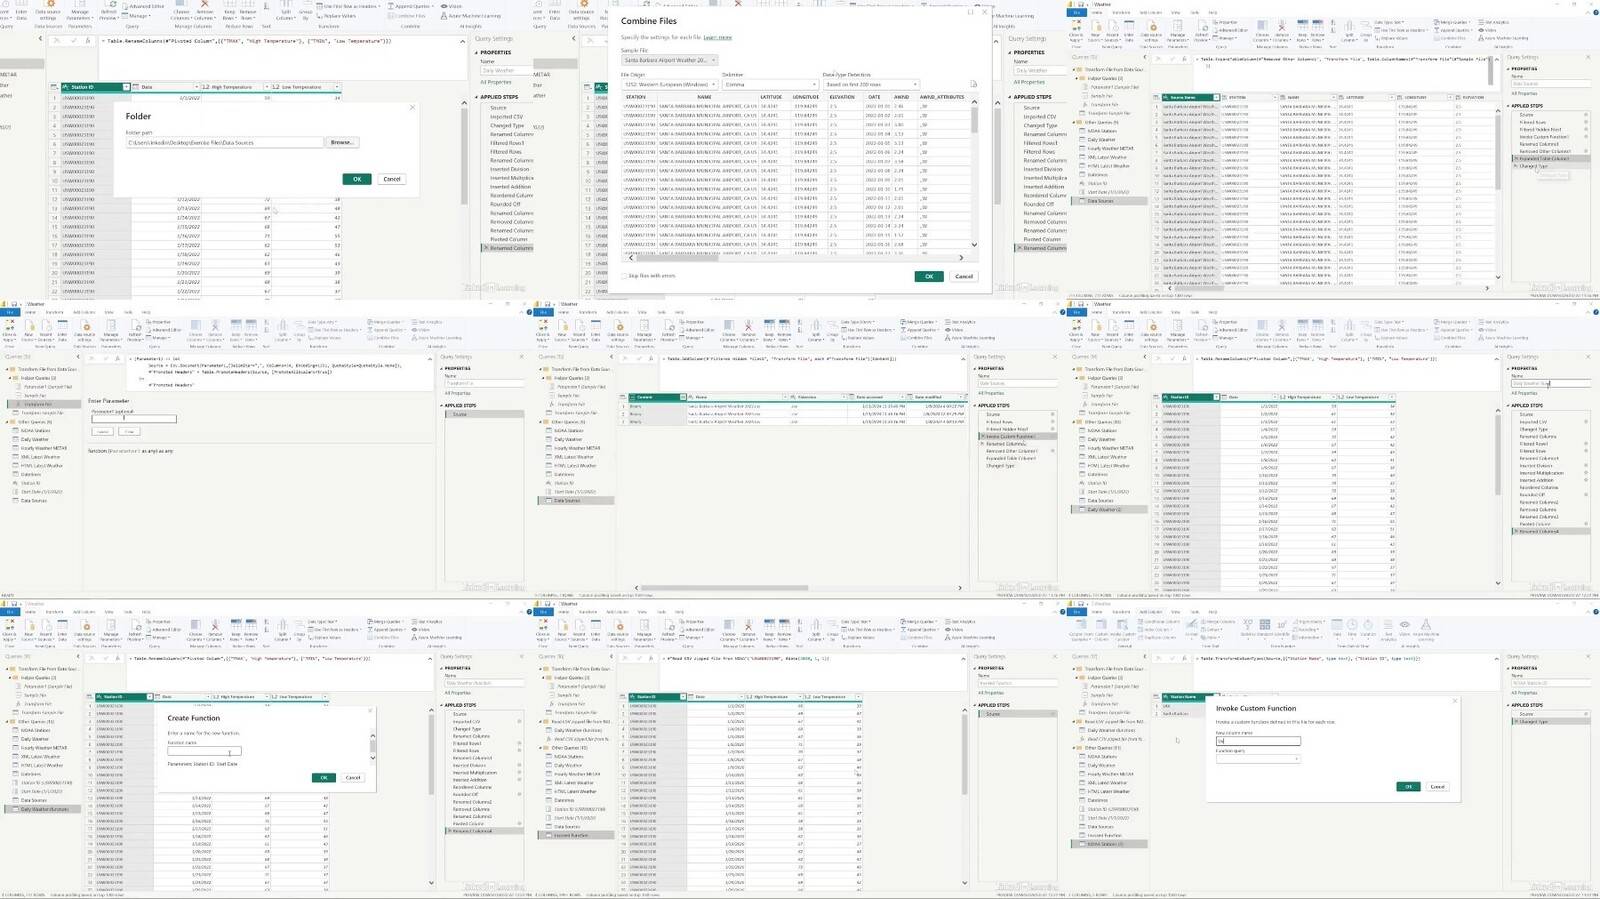
Task: Select "Rounded Off" step behind the Folder dialog
Action: click(505, 204)
